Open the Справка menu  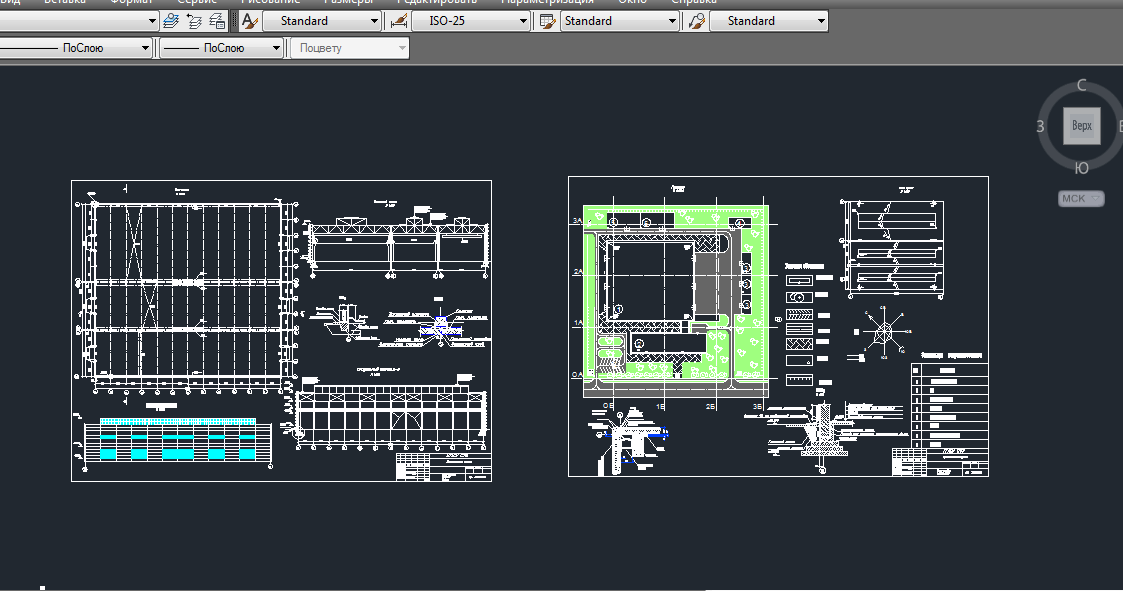tap(694, 2)
